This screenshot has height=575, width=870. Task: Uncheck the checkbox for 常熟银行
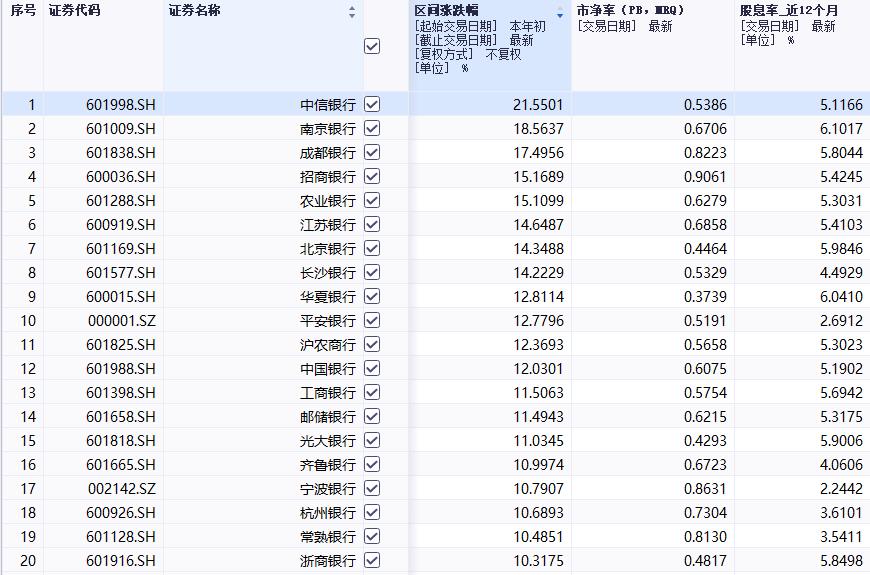[372, 536]
